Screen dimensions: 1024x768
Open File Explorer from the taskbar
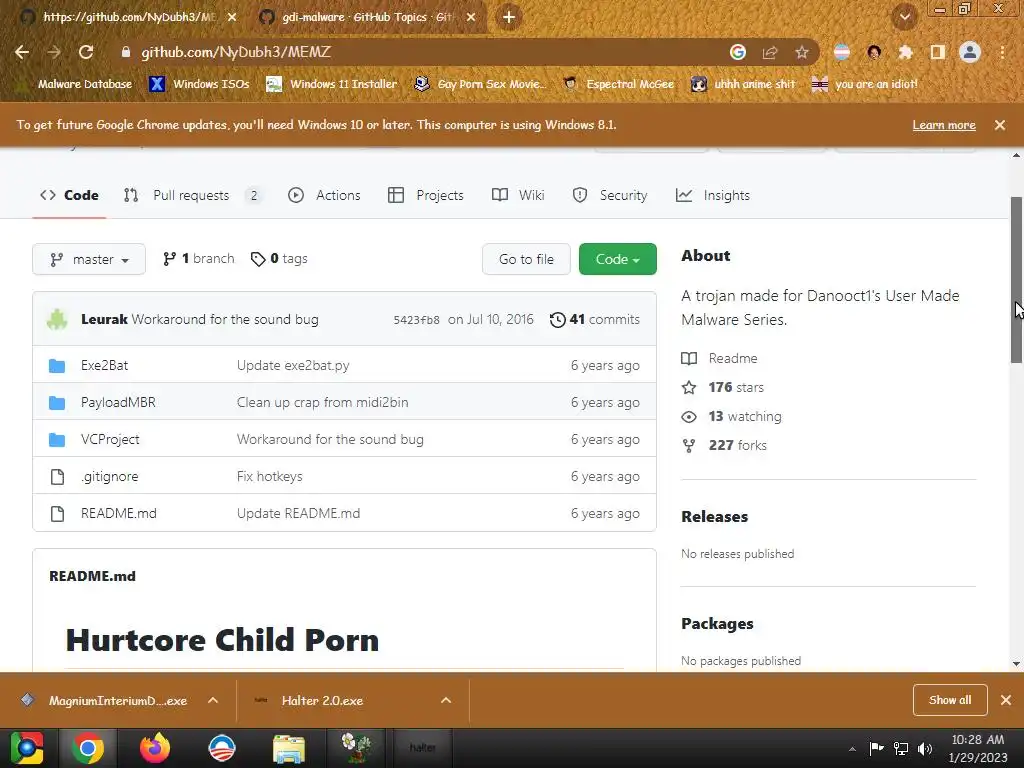click(x=289, y=748)
